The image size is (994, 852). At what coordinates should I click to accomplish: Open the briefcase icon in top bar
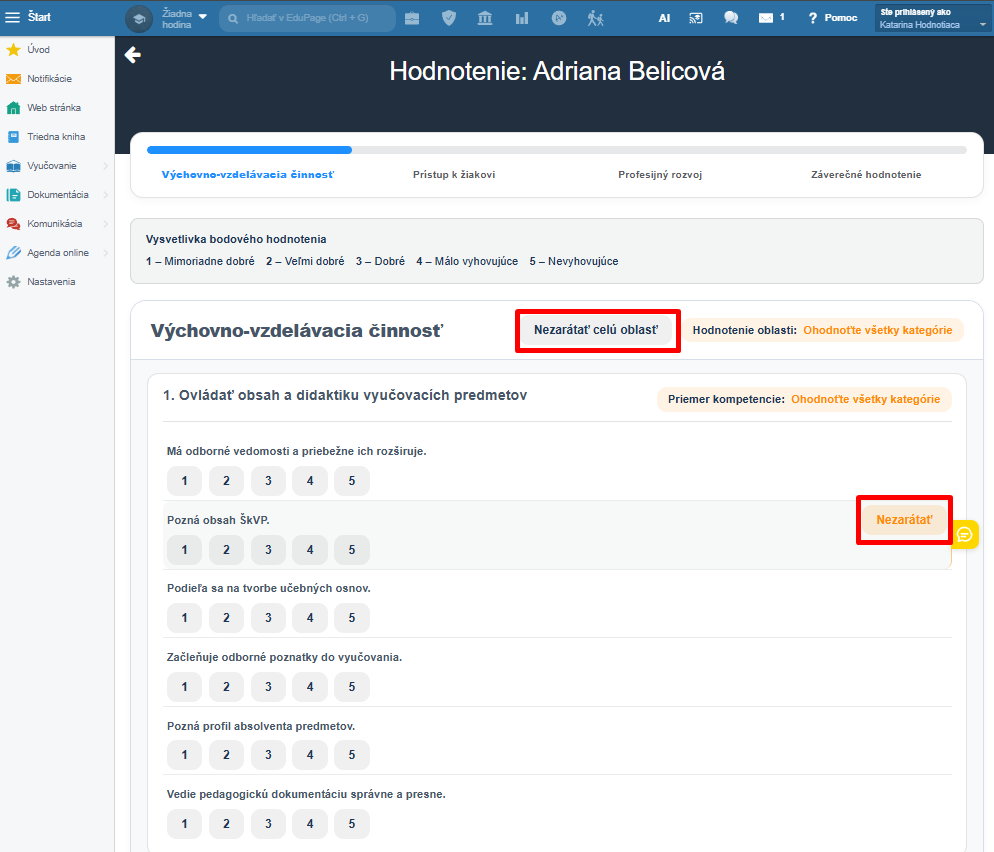[412, 18]
